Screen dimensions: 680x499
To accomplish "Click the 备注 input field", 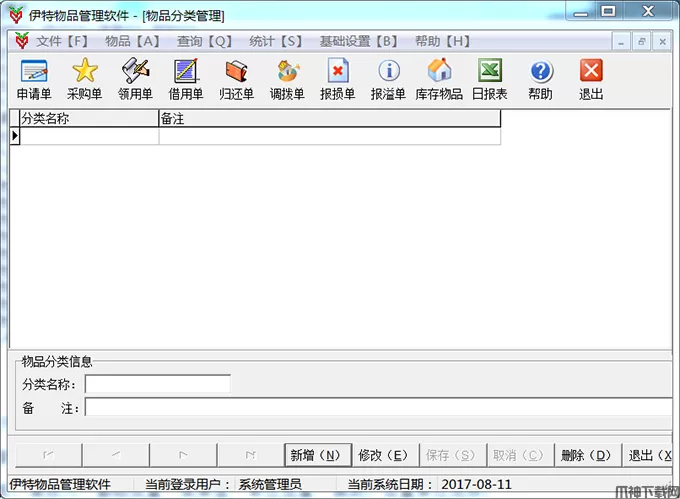I will pyautogui.click(x=378, y=407).
